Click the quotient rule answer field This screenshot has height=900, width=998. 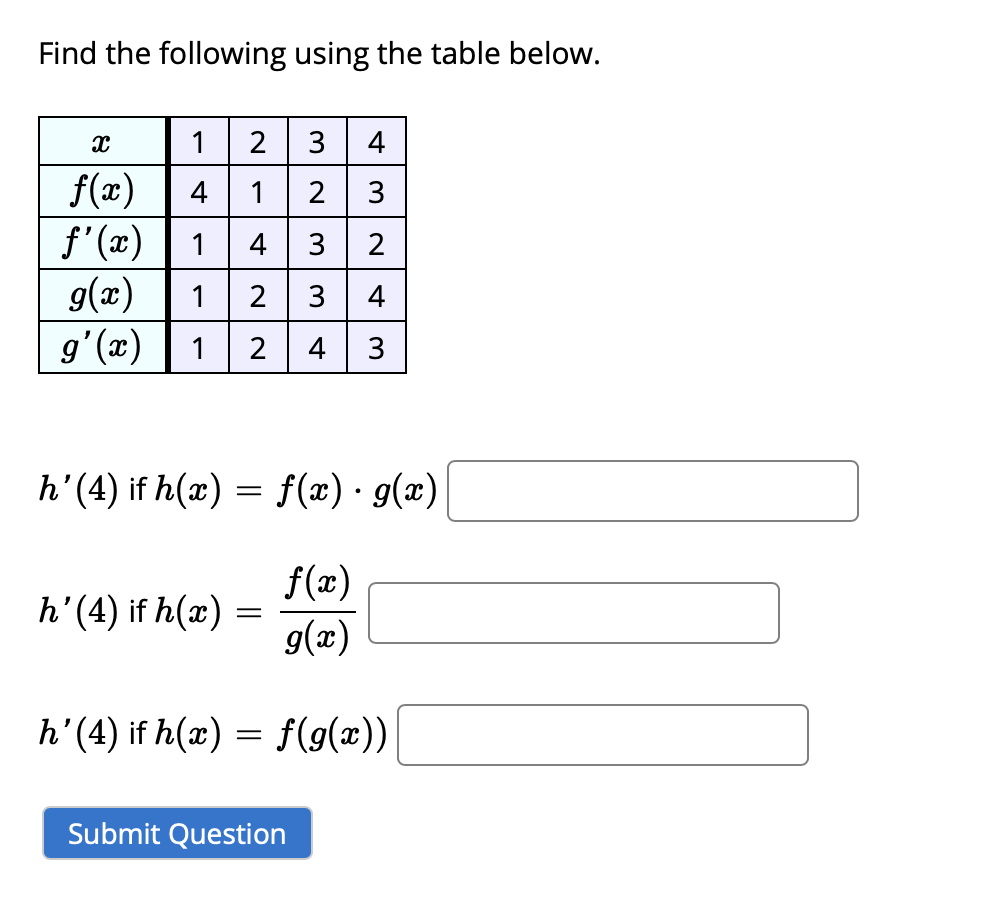(x=572, y=613)
